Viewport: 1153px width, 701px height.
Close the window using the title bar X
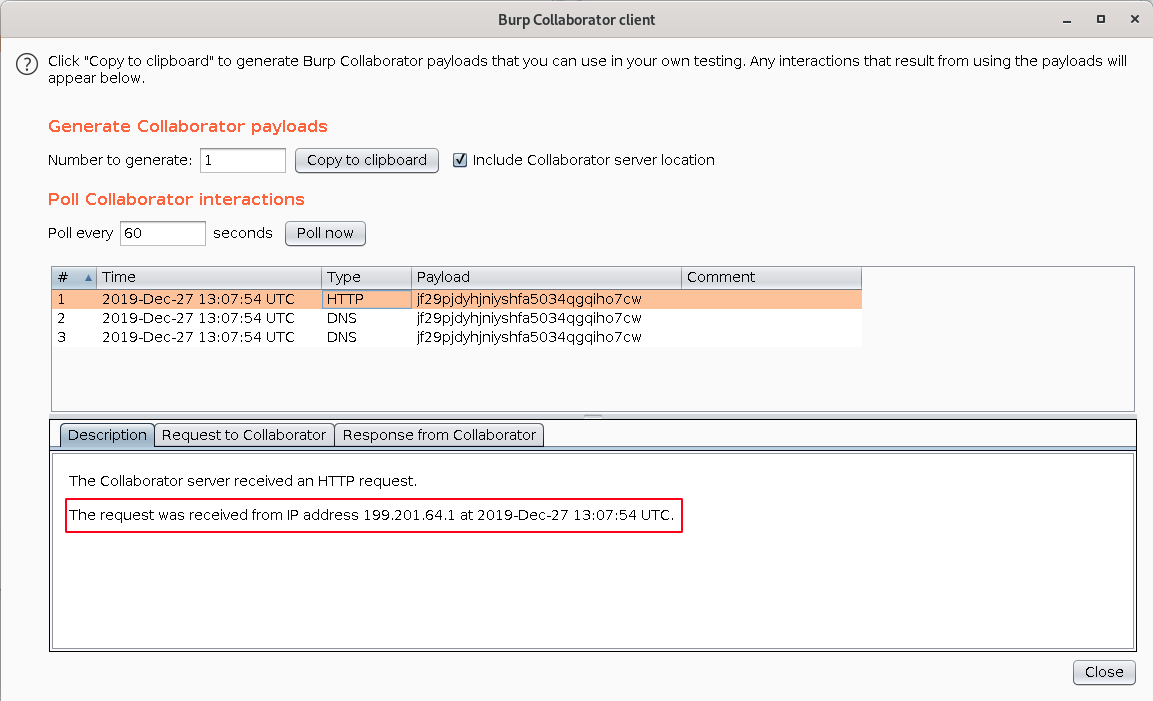click(1135, 20)
